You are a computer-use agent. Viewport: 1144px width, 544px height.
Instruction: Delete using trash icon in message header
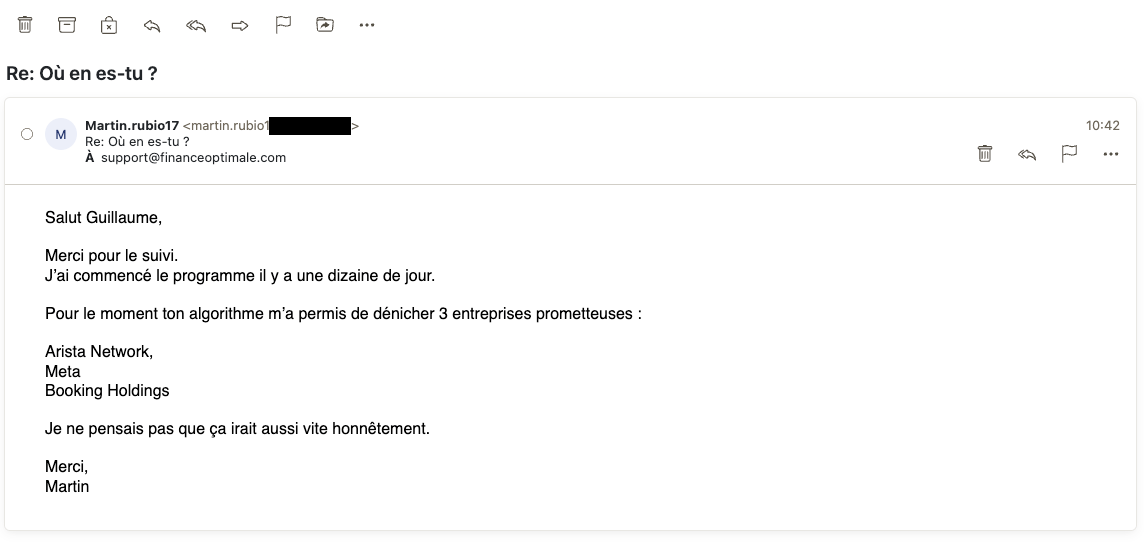[x=984, y=154]
